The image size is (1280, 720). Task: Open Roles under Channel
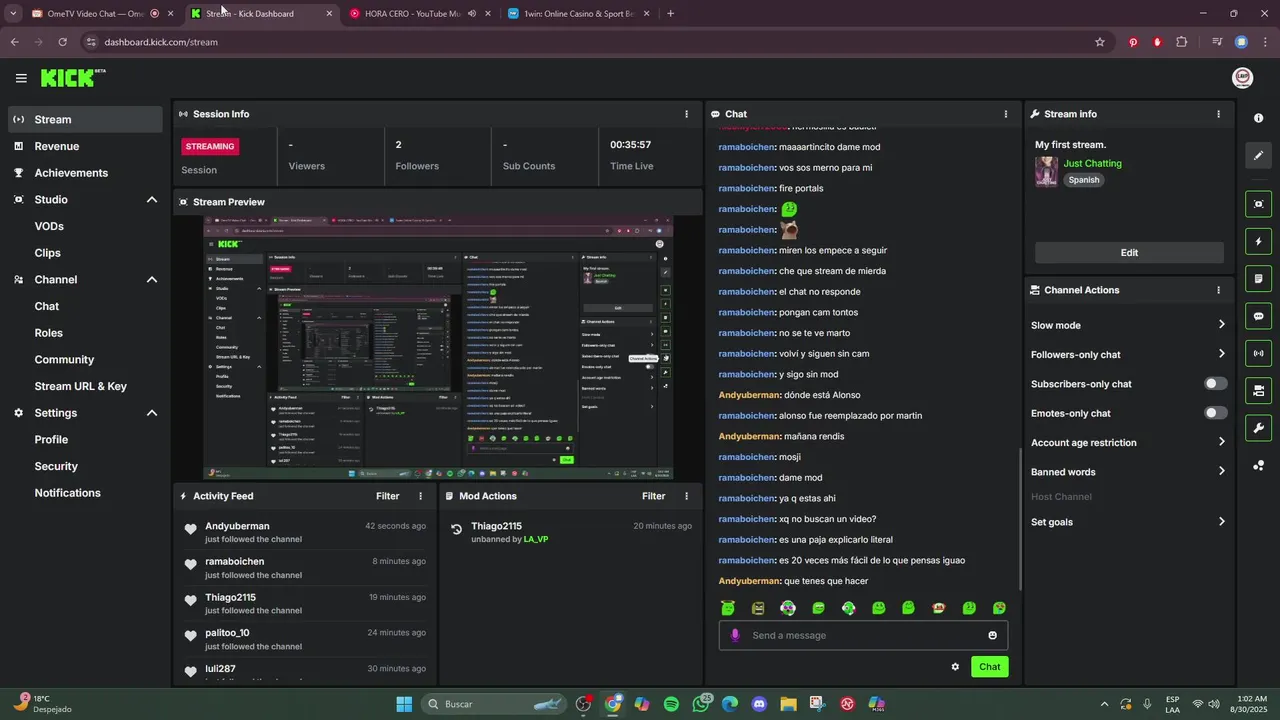49,333
